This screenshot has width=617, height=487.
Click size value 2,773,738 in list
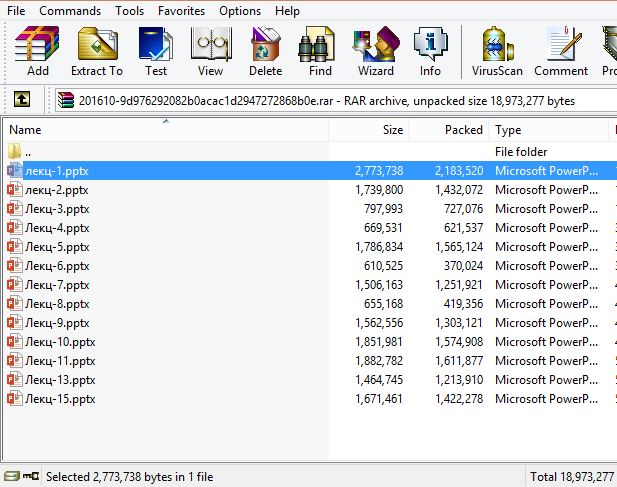point(379,171)
